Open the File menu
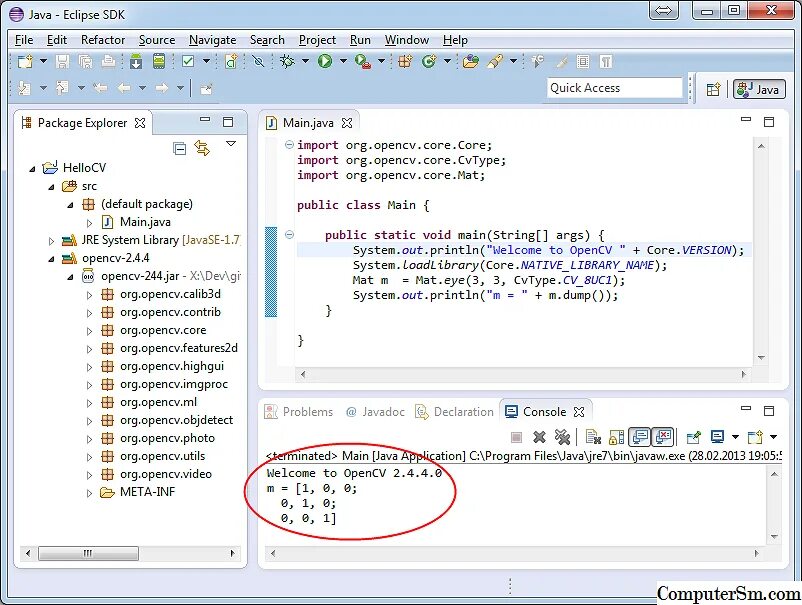Image resolution: width=802 pixels, height=605 pixels. (x=24, y=40)
